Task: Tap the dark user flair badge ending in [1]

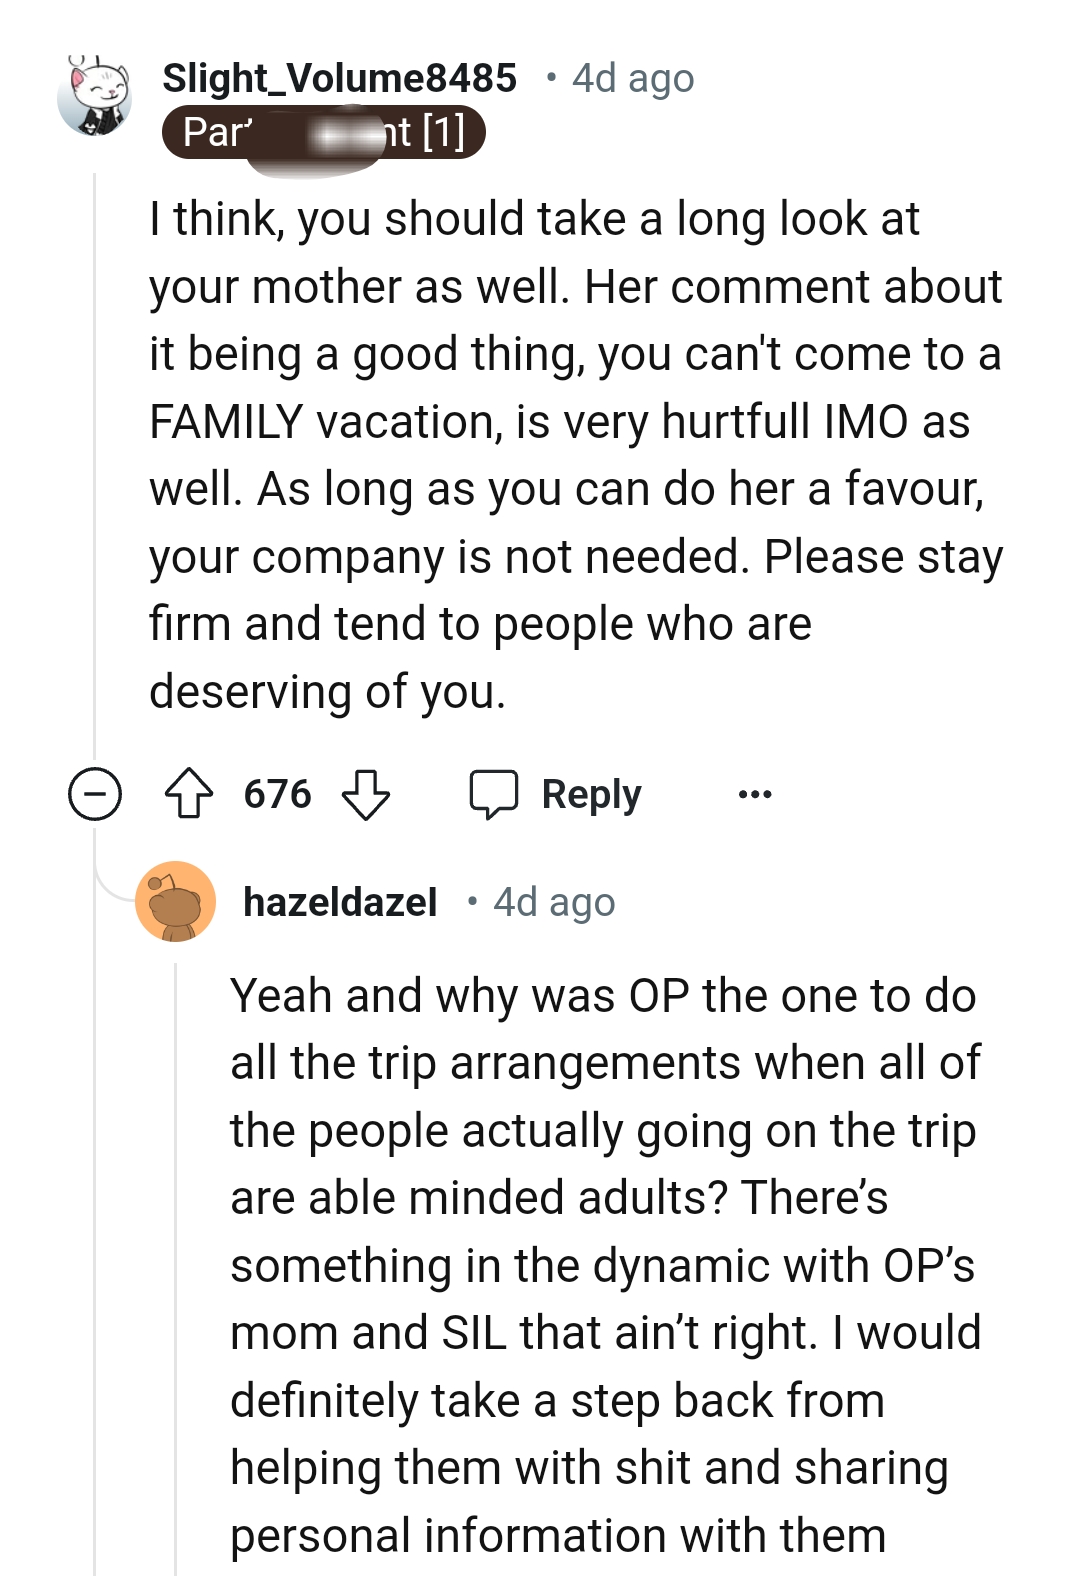Action: [324, 133]
